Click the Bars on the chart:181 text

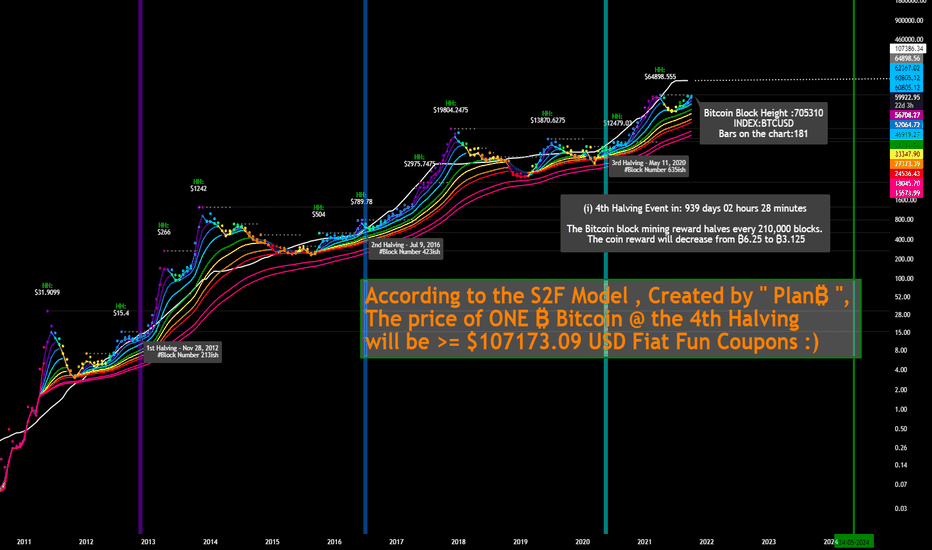pos(763,134)
